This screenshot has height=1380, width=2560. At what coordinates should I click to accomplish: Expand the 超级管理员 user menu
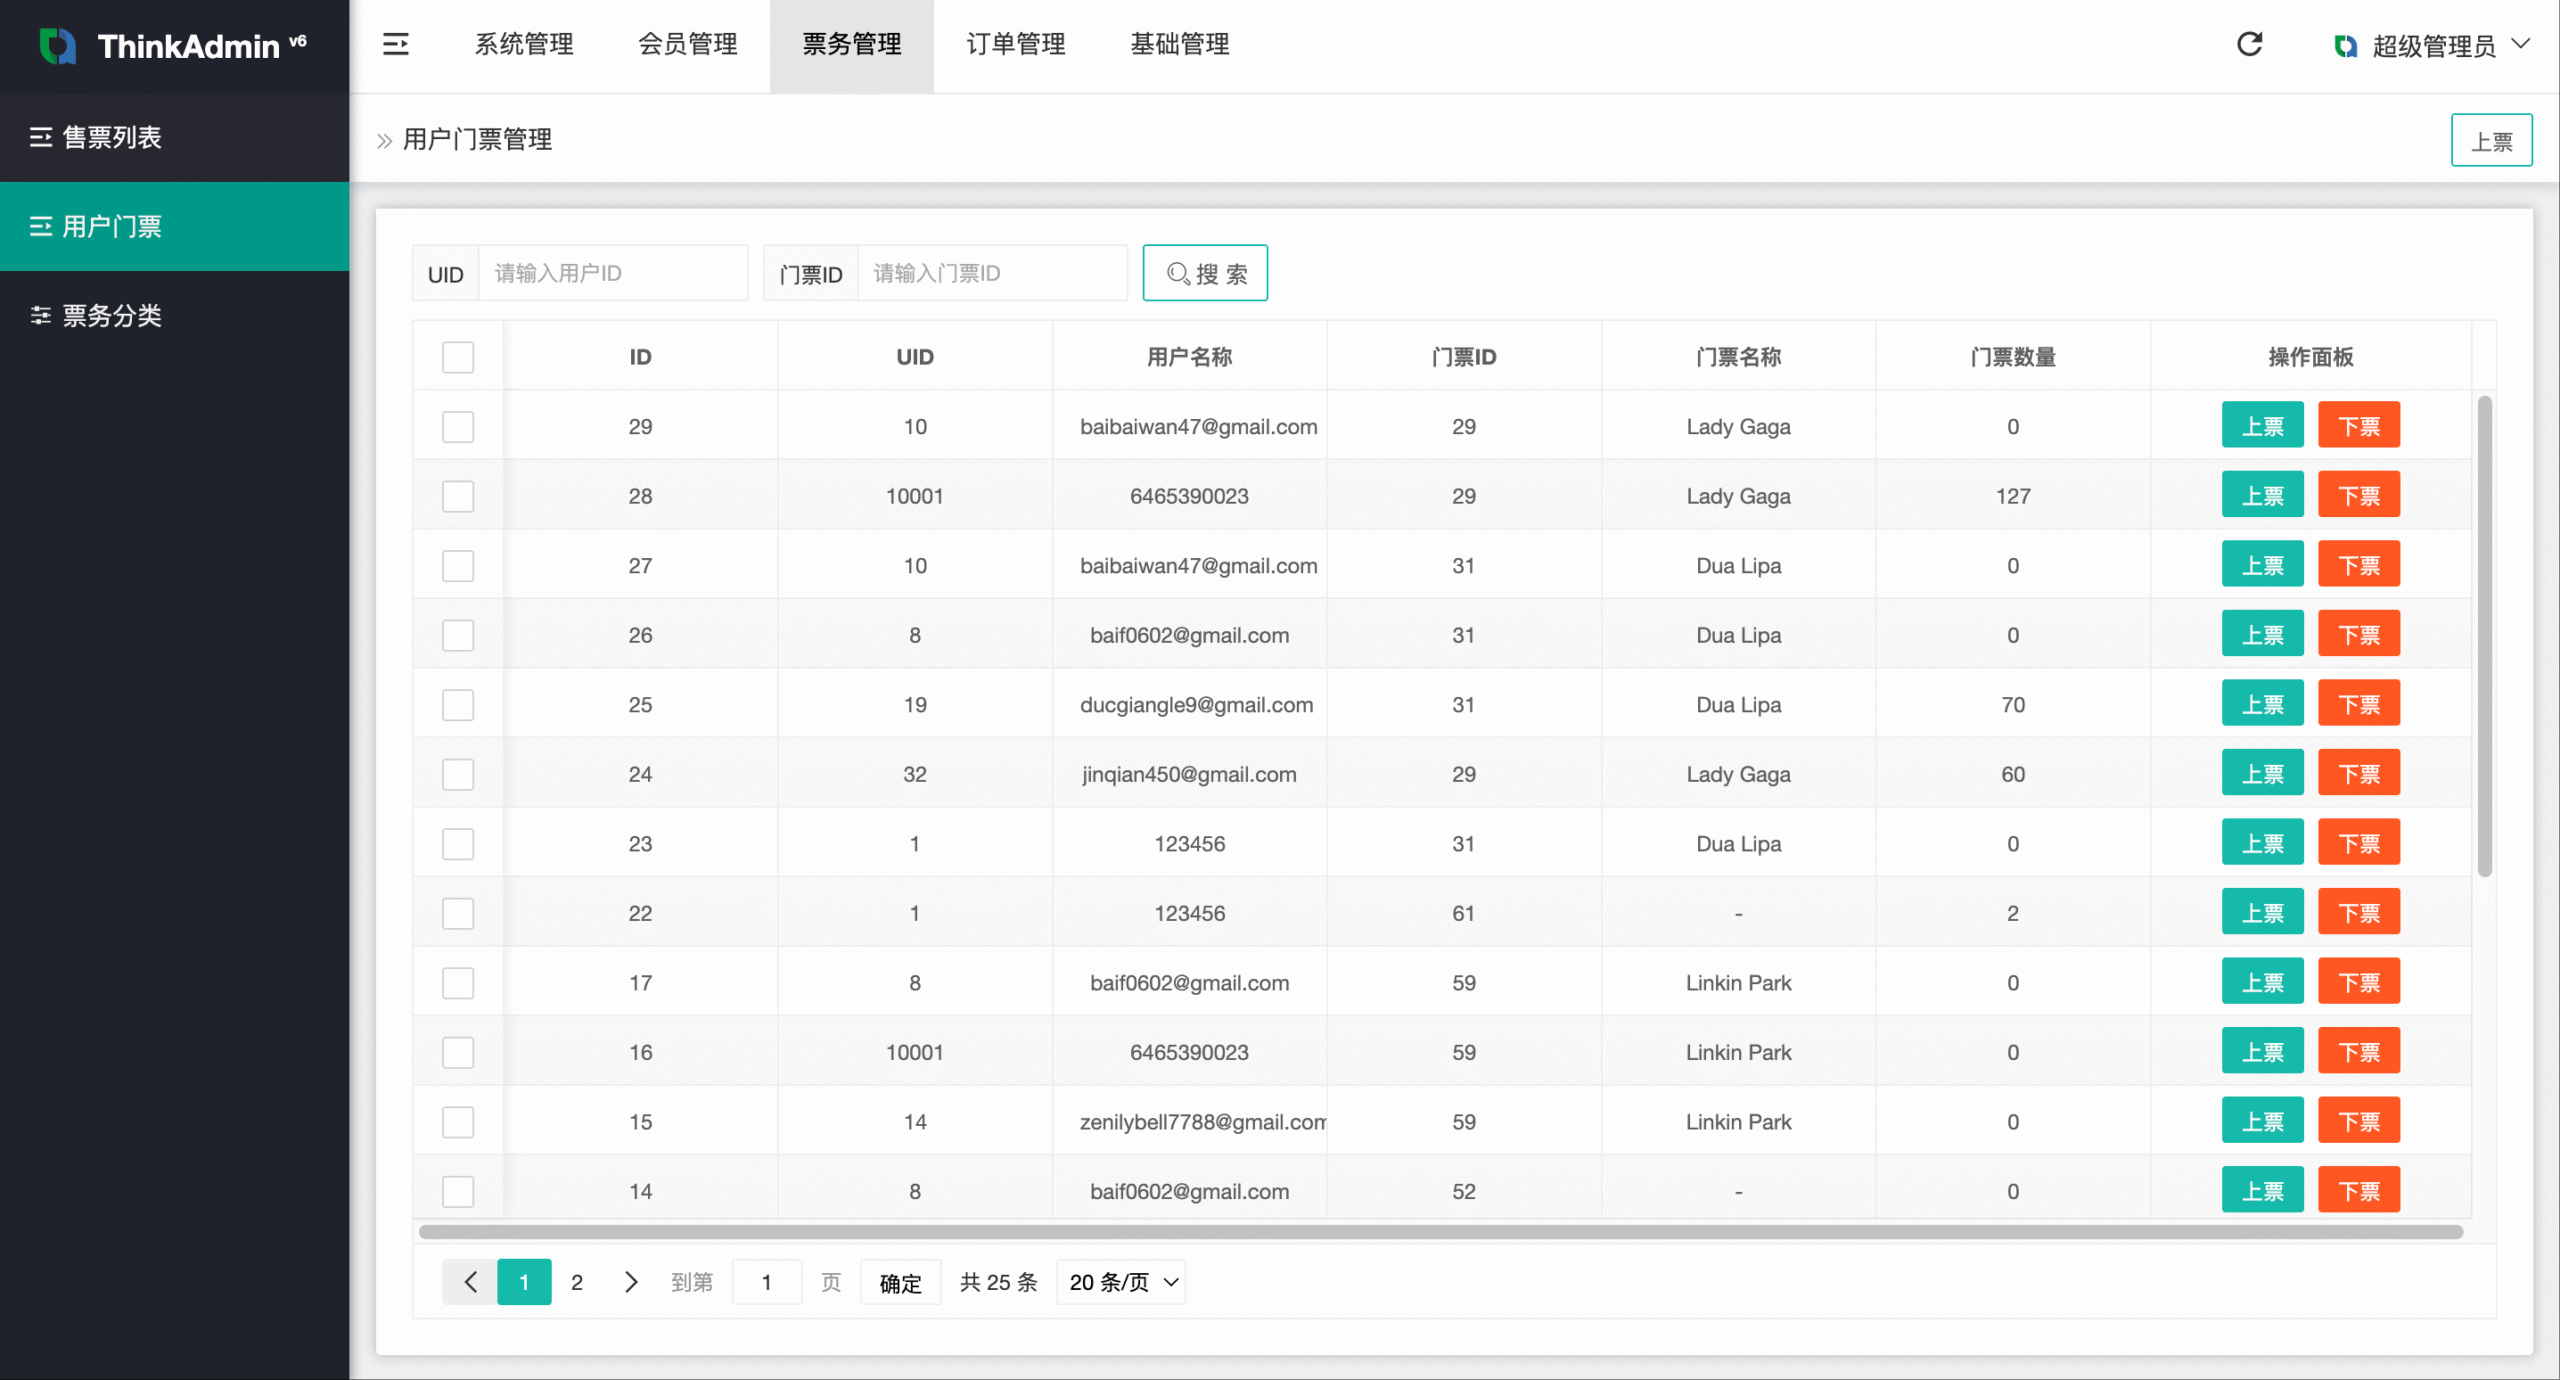(2433, 46)
